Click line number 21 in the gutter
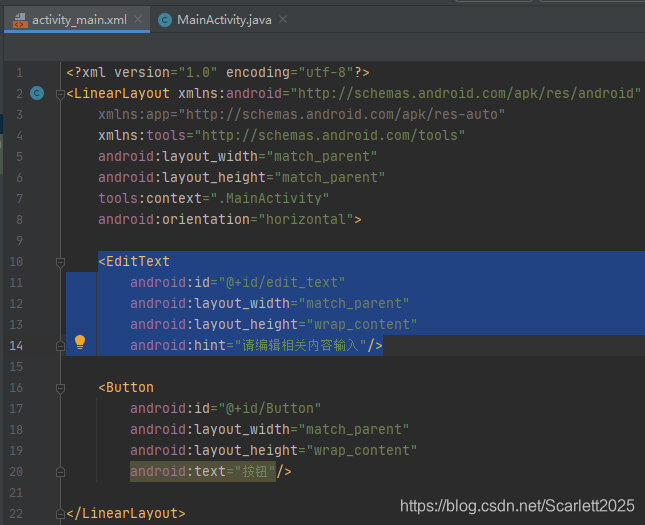 pos(16,492)
